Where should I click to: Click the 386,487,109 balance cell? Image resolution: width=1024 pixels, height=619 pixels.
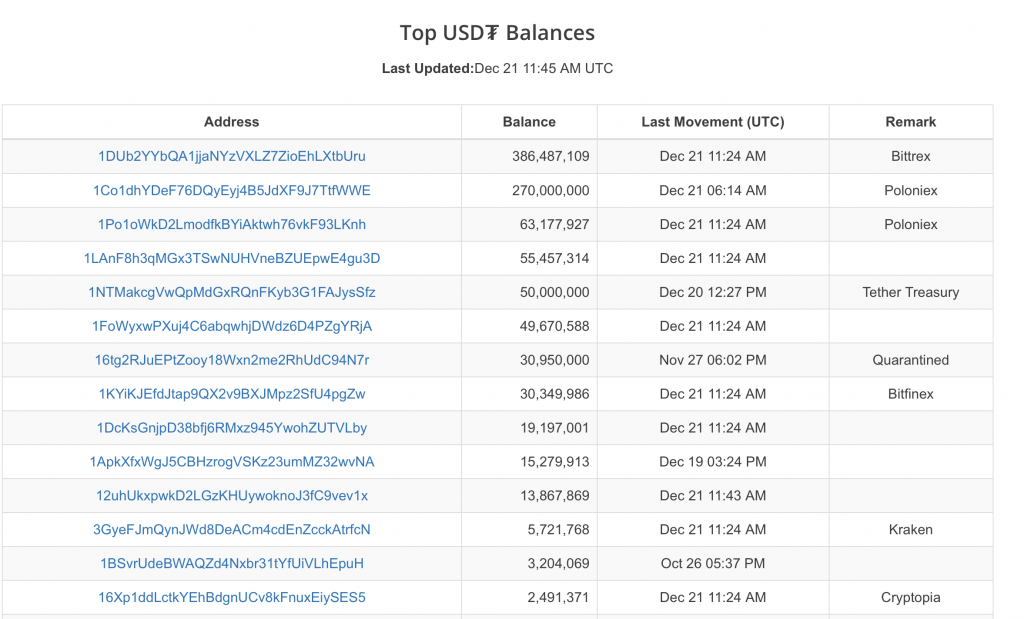[550, 156]
